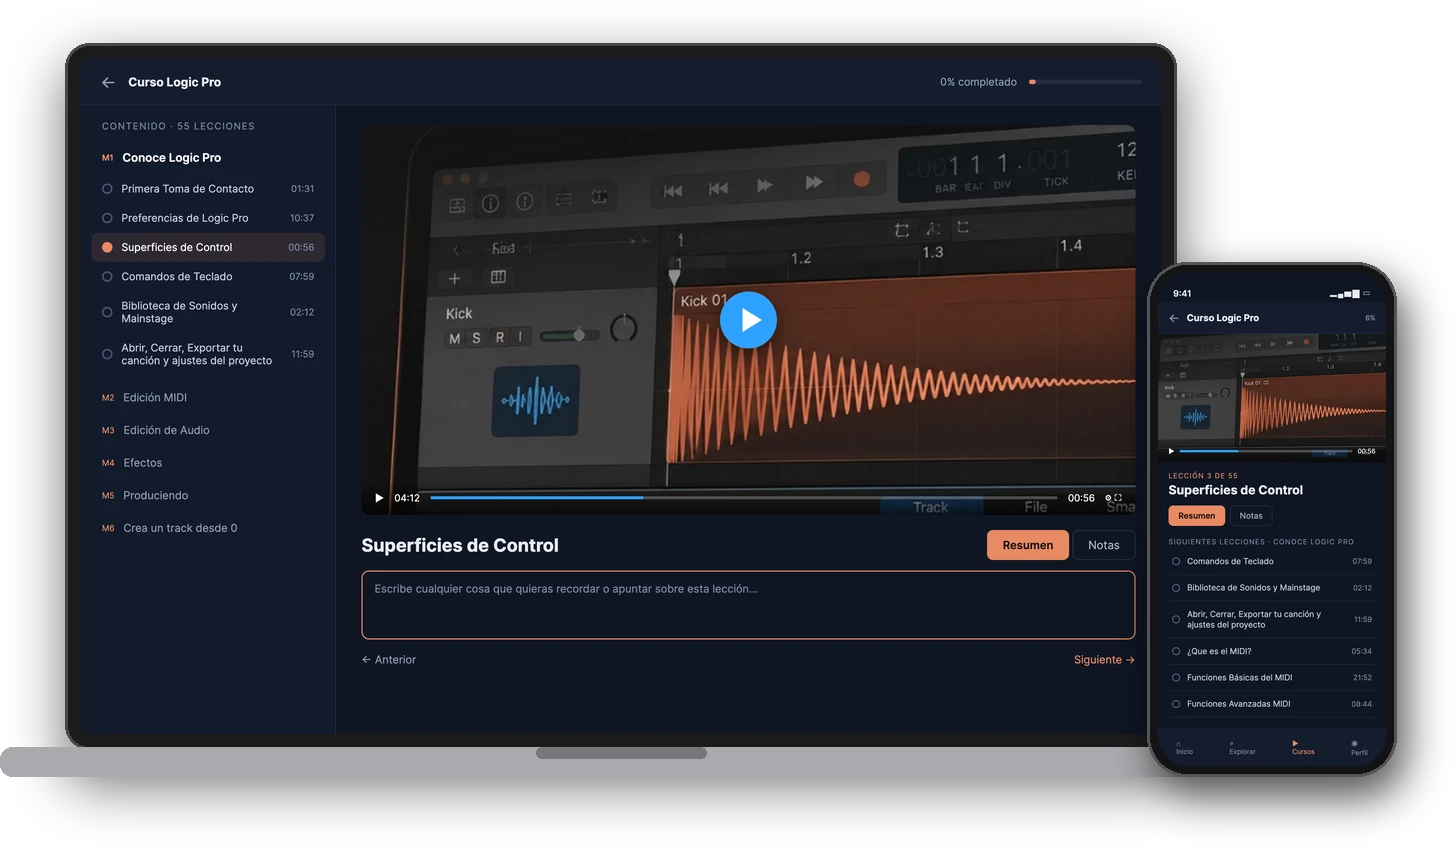Screen dimensions: 1456x848
Task: Switch to the Notas tab on laptop
Action: (x=1104, y=545)
